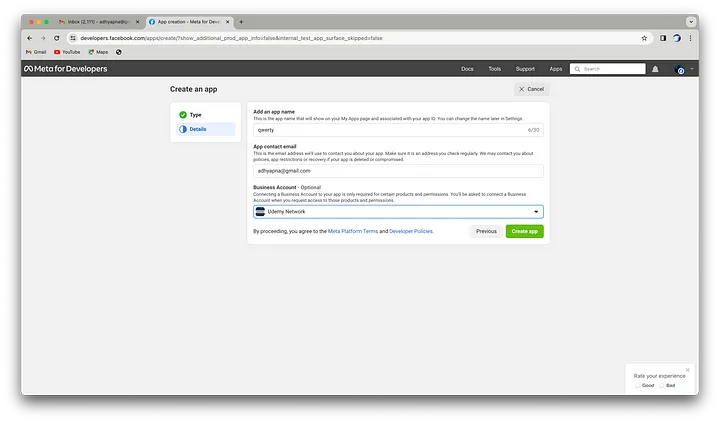Expand the account dropdown caret
The height and width of the screenshot is (423, 720).
(x=692, y=69)
